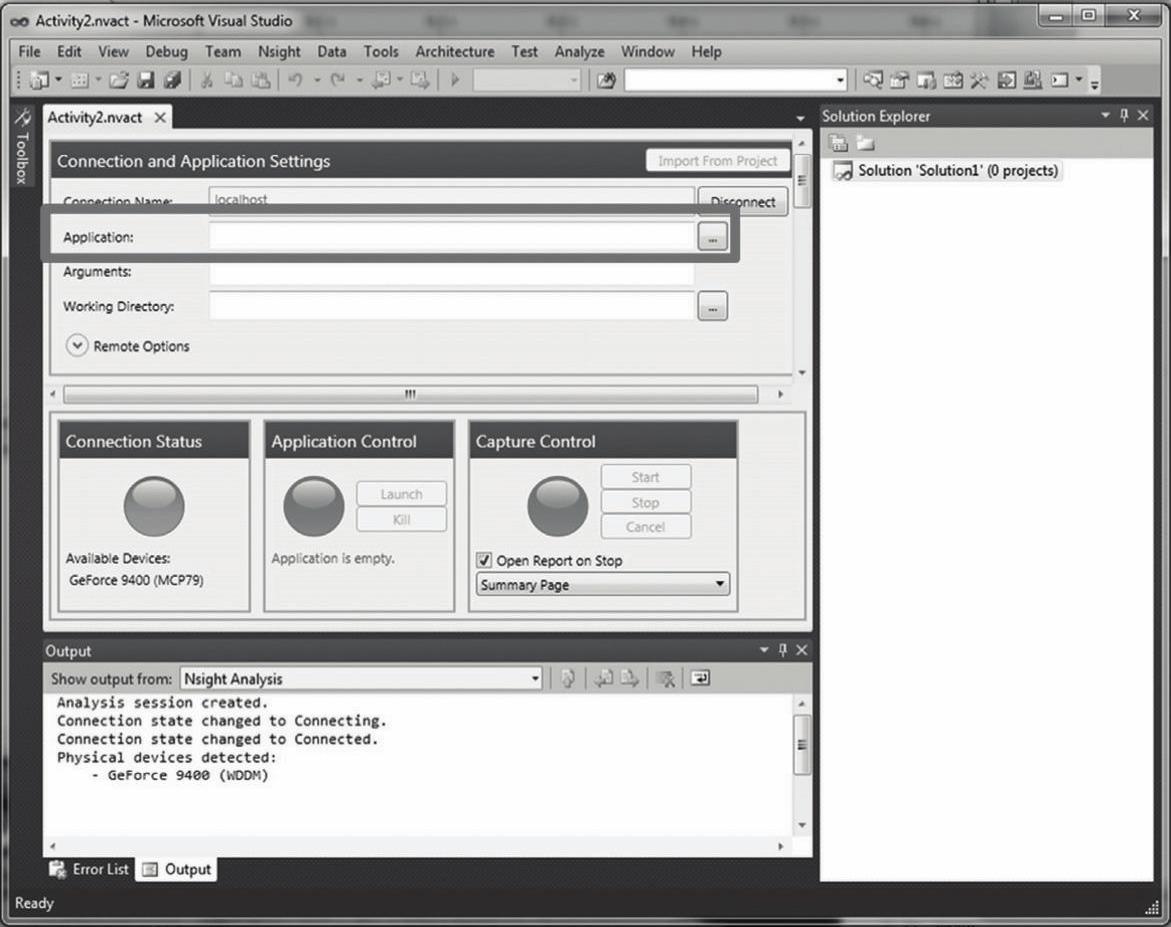1171x927 pixels.
Task: Select Solution 'Solution1' in Solution Explorer
Action: coord(956,171)
